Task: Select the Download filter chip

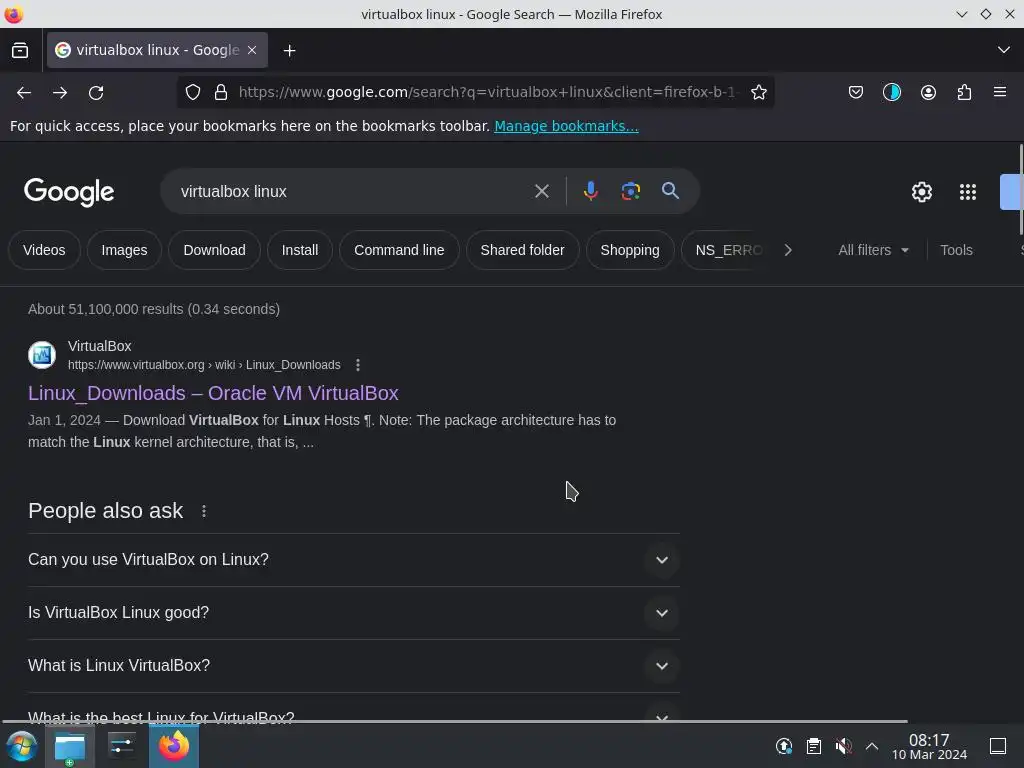Action: click(x=214, y=250)
